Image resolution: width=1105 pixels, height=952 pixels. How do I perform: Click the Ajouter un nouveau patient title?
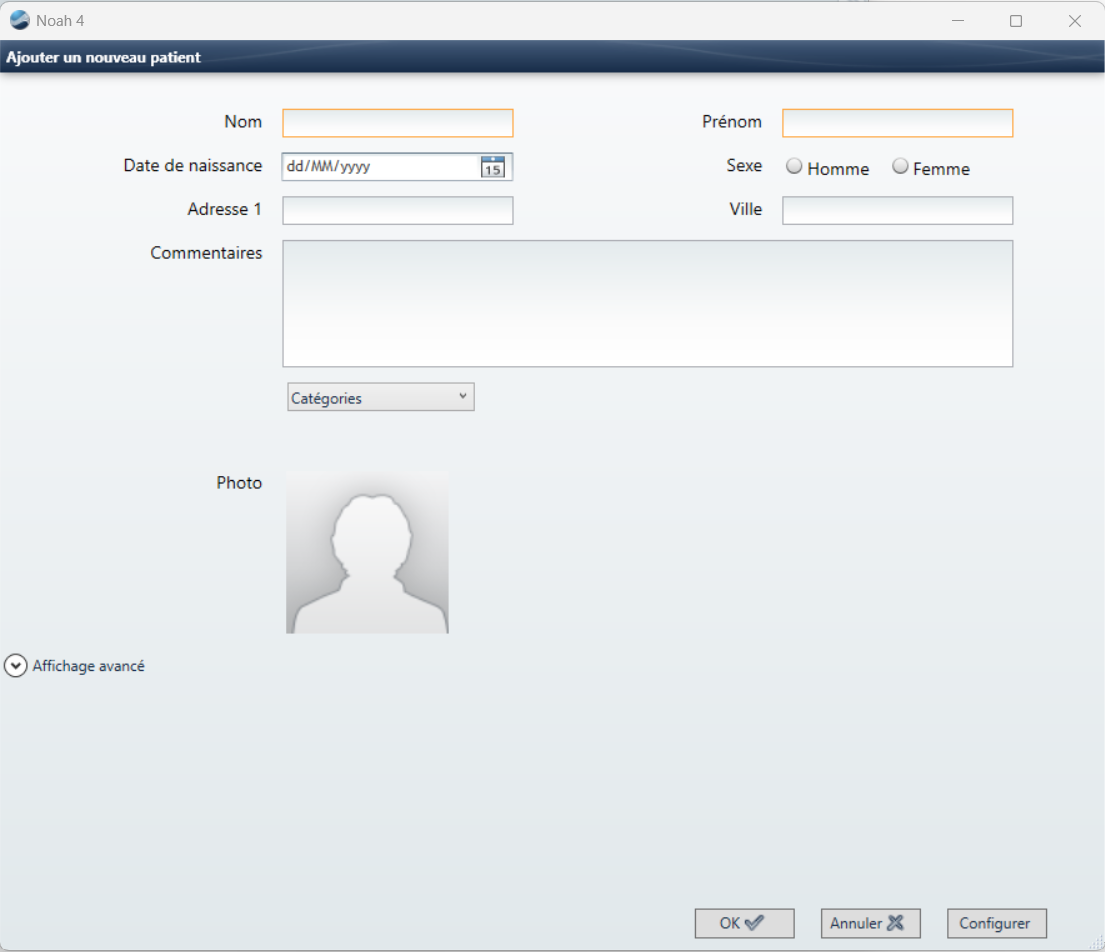click(x=104, y=58)
